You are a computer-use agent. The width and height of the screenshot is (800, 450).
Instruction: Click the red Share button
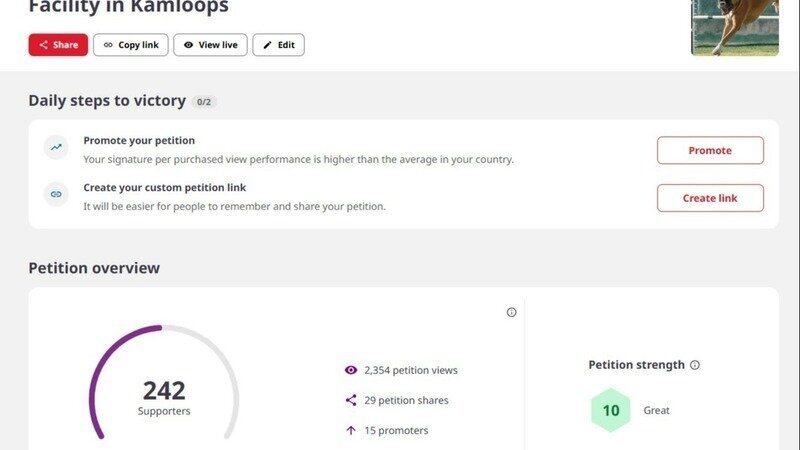(x=58, y=45)
